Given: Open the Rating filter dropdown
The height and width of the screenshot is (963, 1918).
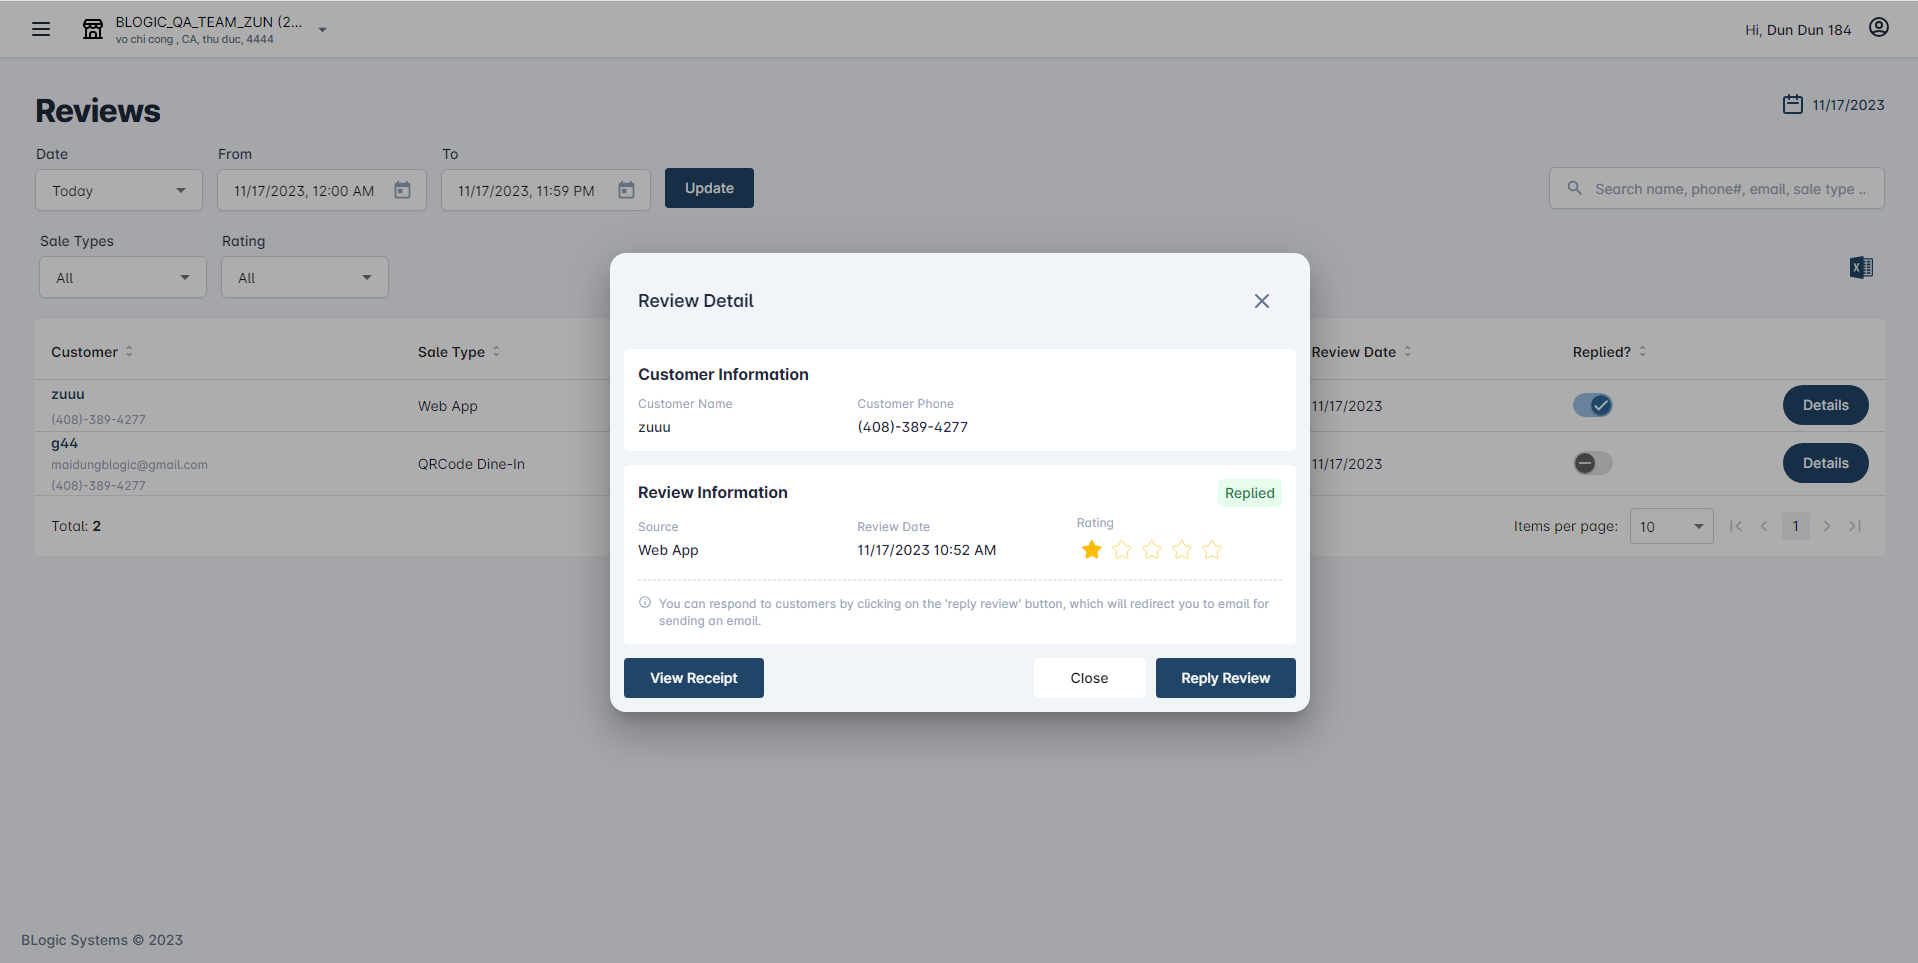Looking at the screenshot, I should [304, 277].
